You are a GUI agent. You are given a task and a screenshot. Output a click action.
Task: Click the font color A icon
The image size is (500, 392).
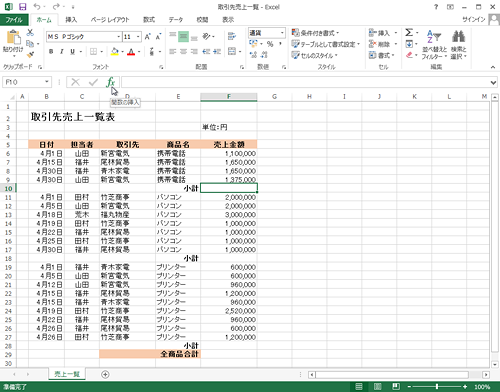(131, 52)
